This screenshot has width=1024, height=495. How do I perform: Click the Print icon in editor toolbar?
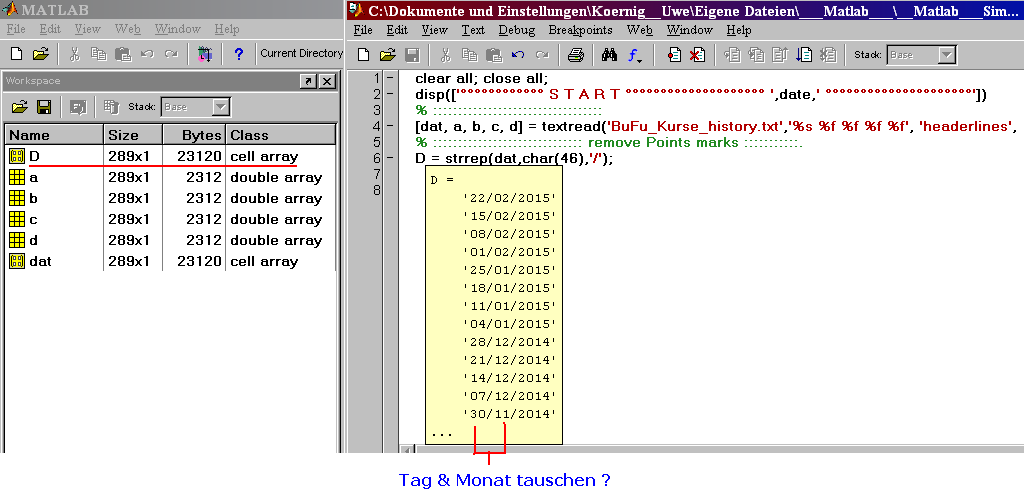[575, 55]
